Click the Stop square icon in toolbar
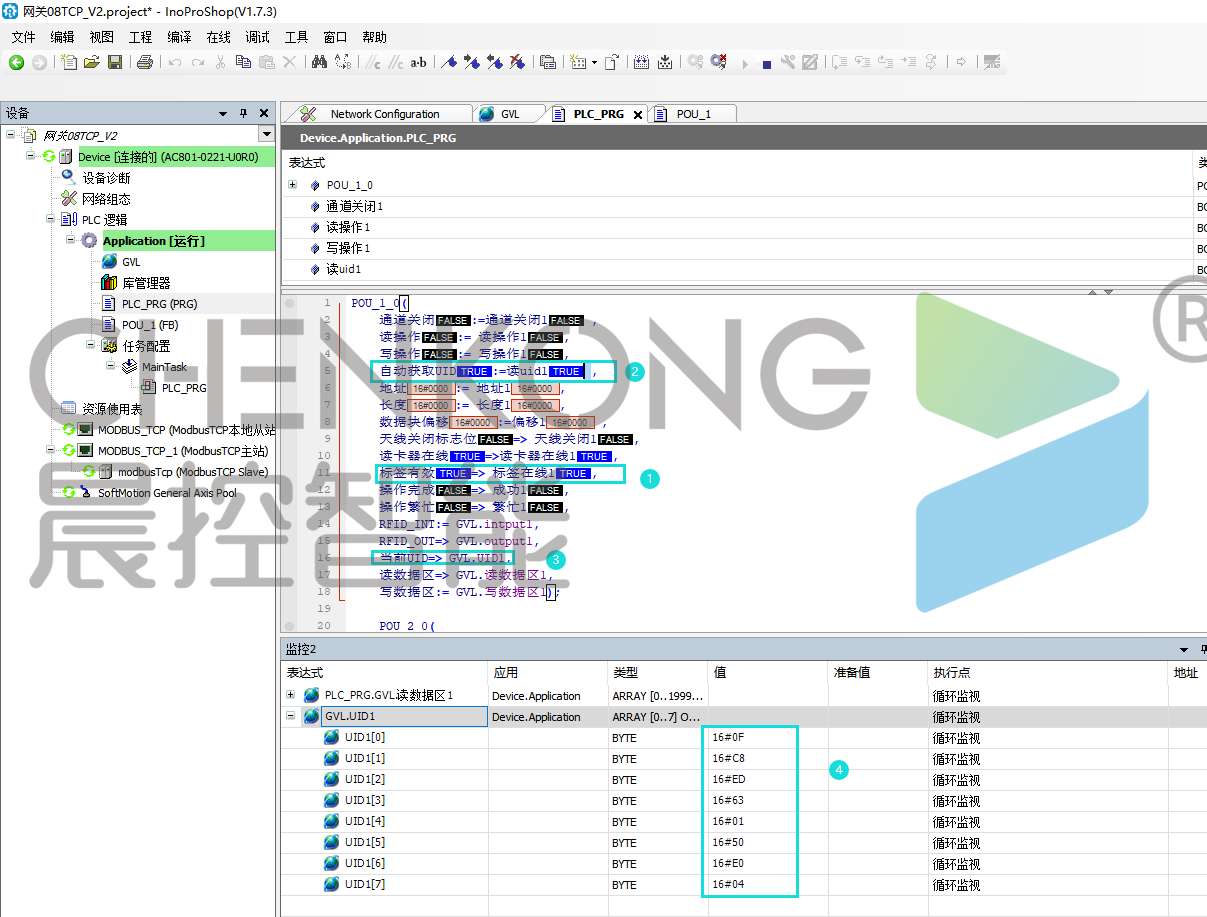This screenshot has height=917, width=1207. [x=766, y=63]
